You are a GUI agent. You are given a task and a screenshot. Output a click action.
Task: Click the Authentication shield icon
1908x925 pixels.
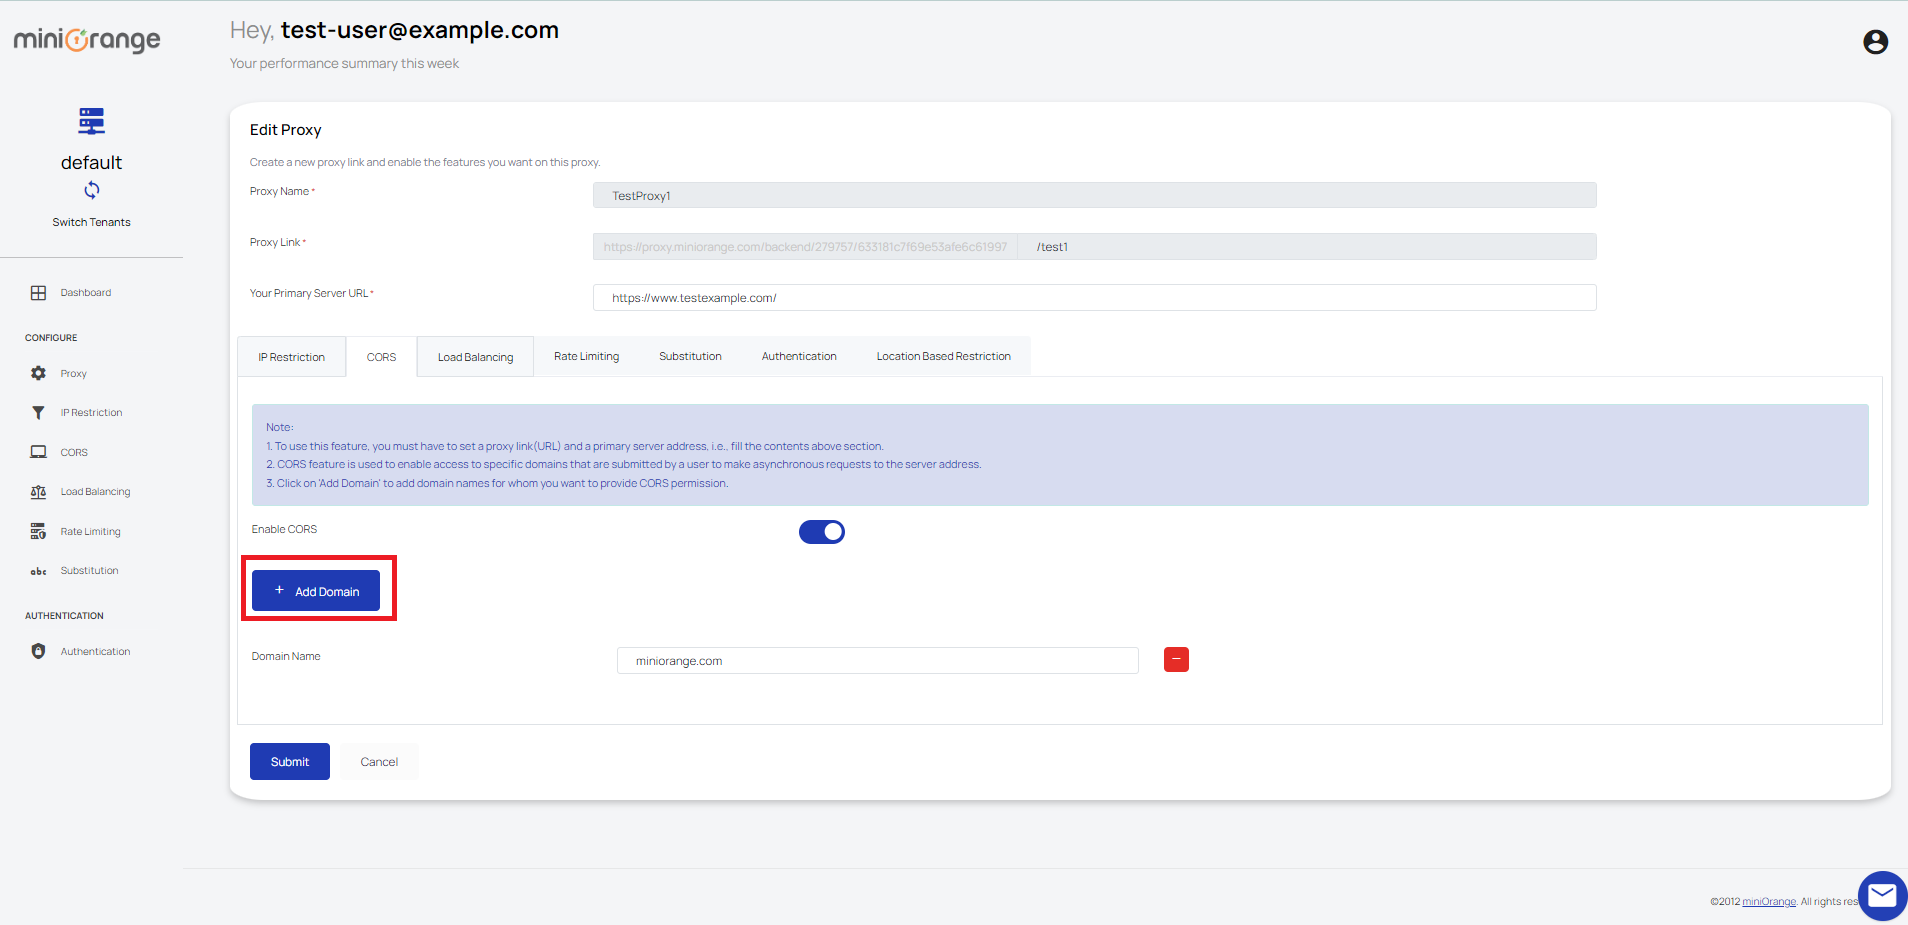[38, 651]
